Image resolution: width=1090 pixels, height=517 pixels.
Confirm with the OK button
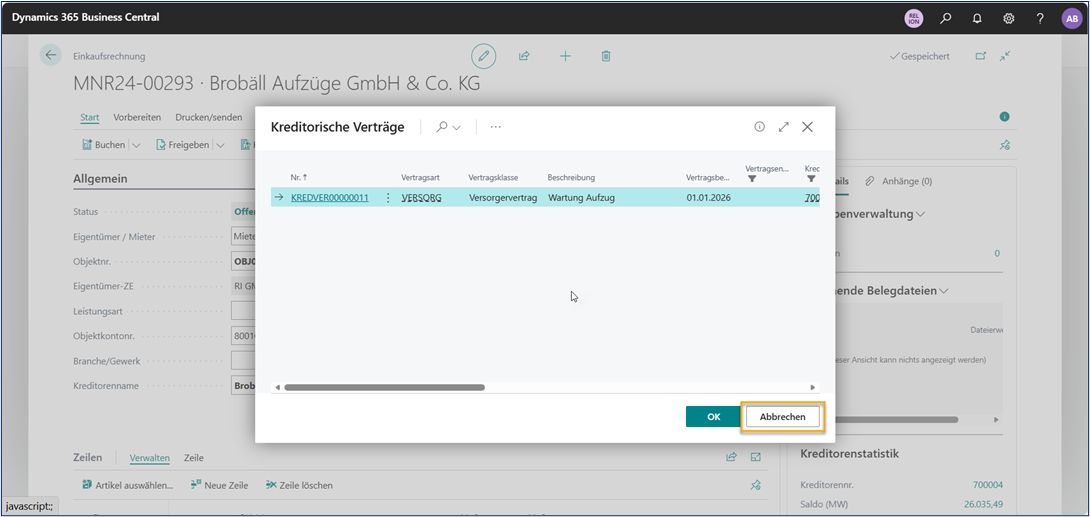pyautogui.click(x=713, y=417)
